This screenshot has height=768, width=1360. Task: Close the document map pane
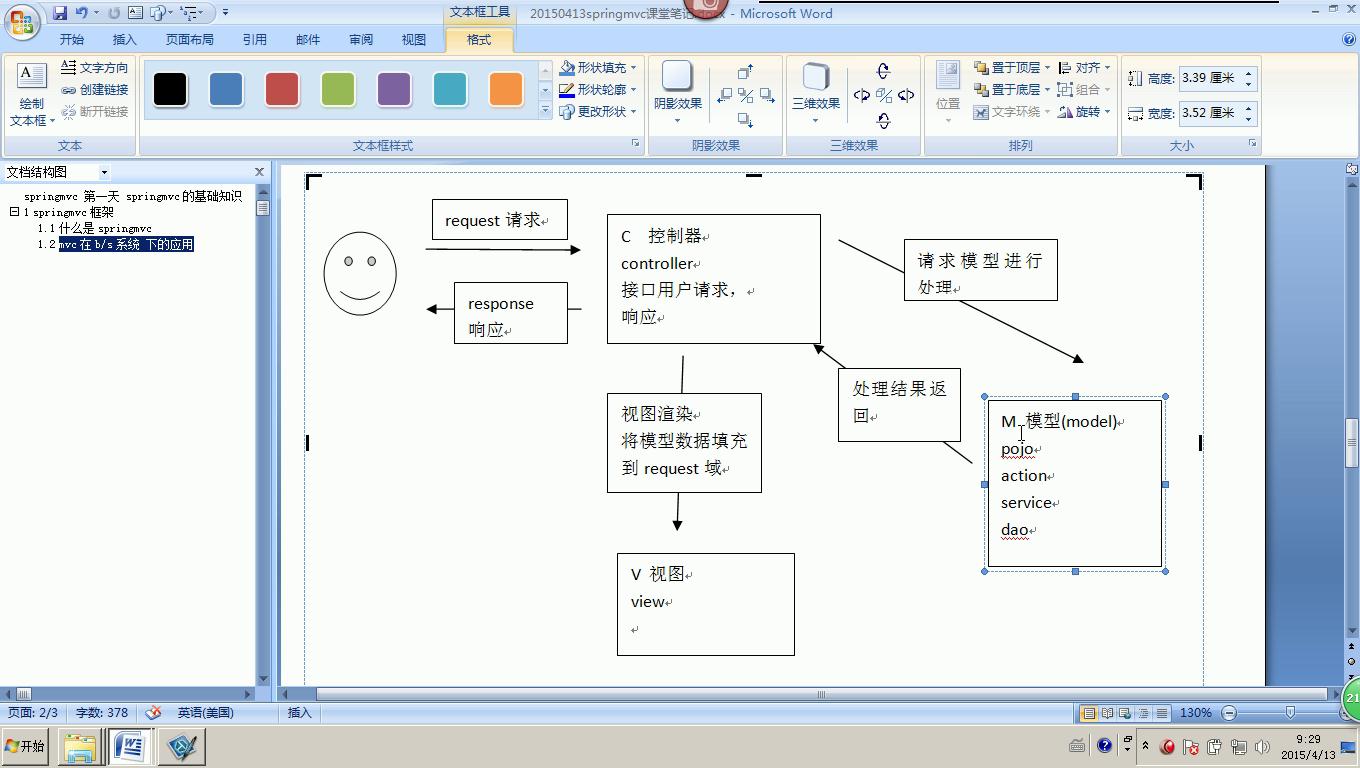(x=259, y=172)
